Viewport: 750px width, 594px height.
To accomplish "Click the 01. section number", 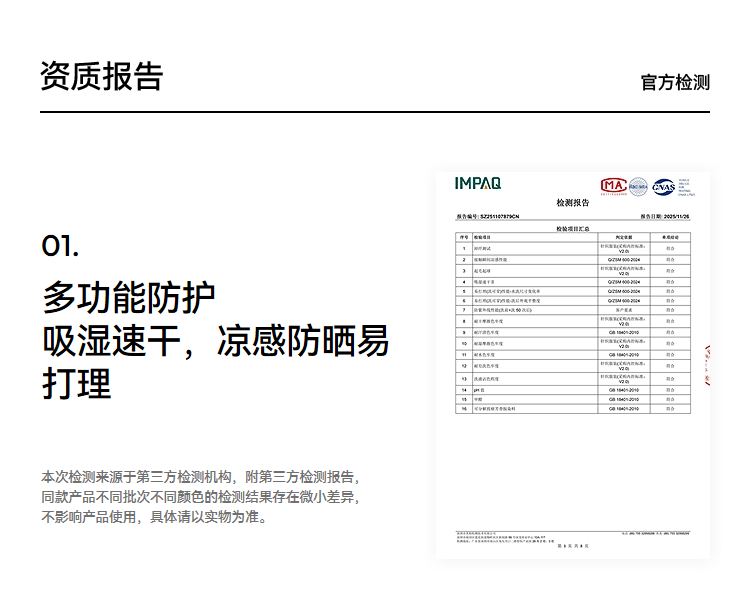I will pos(60,246).
